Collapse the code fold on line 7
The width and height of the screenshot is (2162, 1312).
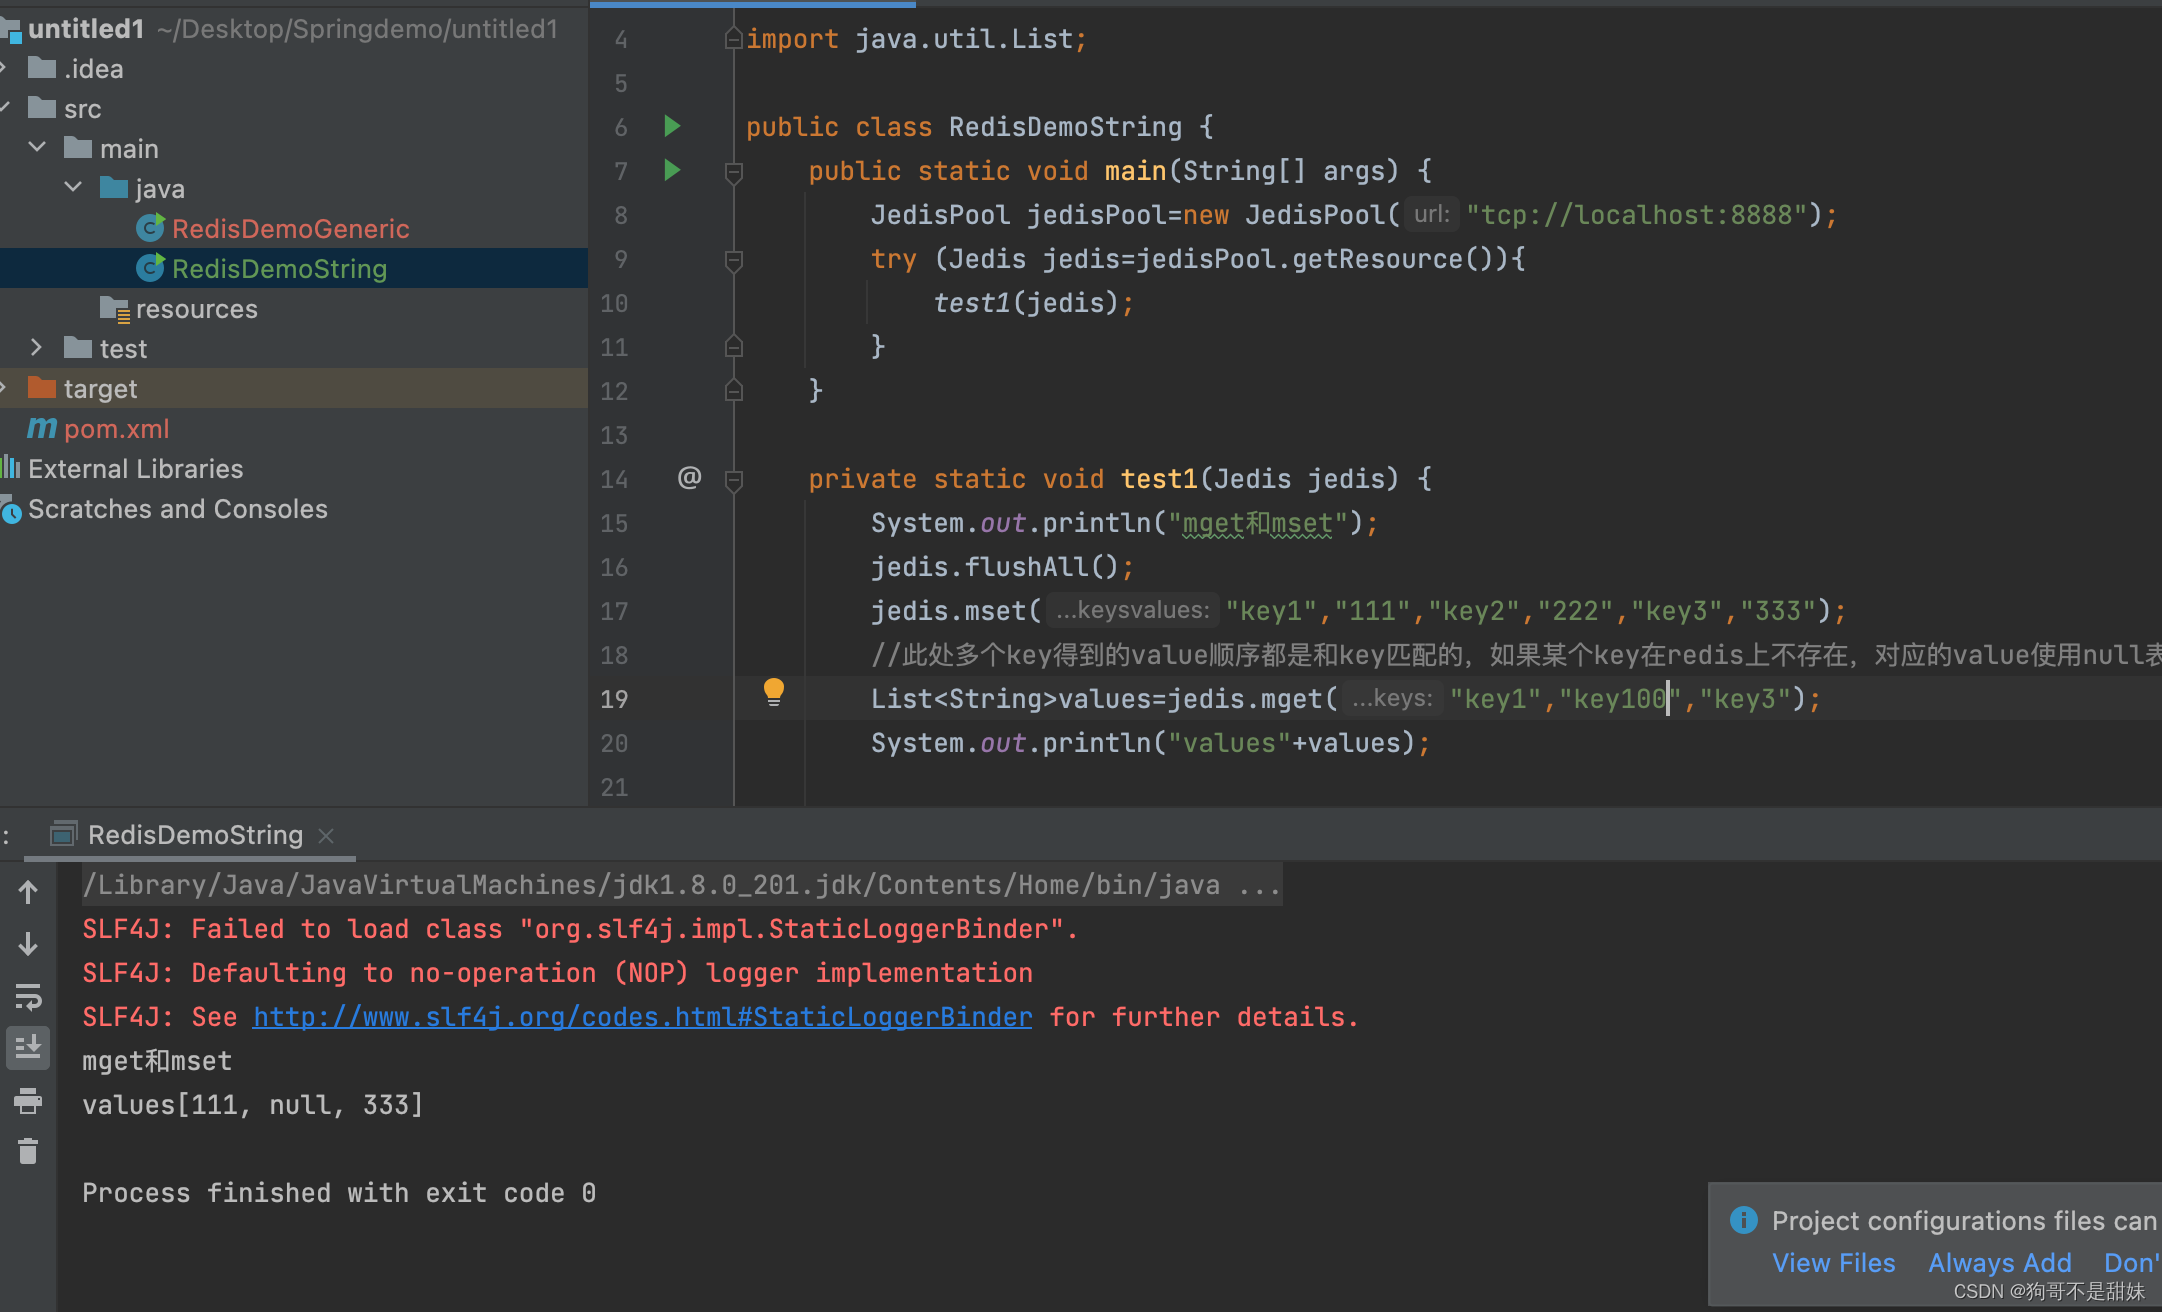pyautogui.click(x=733, y=170)
